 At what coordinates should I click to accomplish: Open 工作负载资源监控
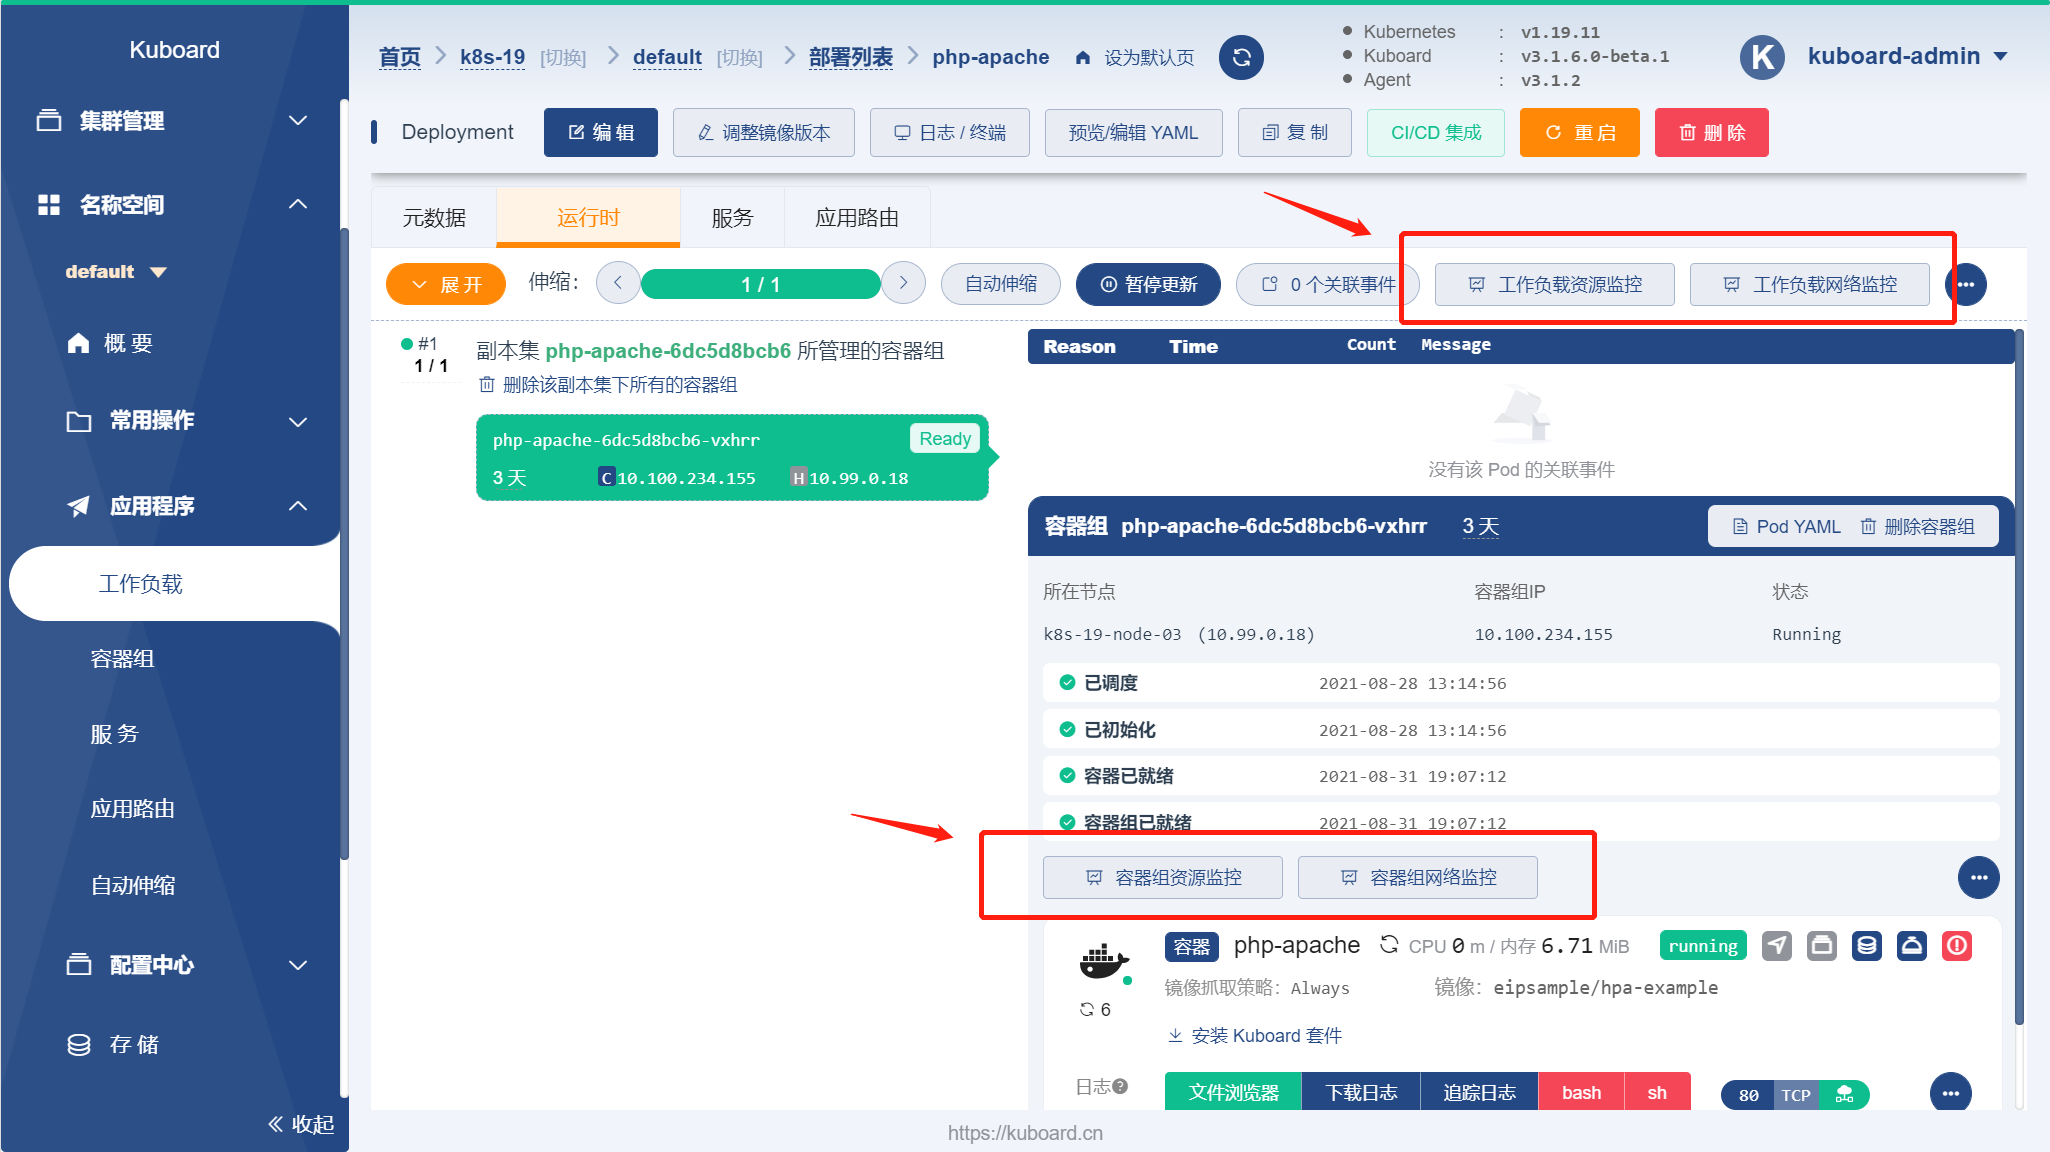click(1555, 285)
